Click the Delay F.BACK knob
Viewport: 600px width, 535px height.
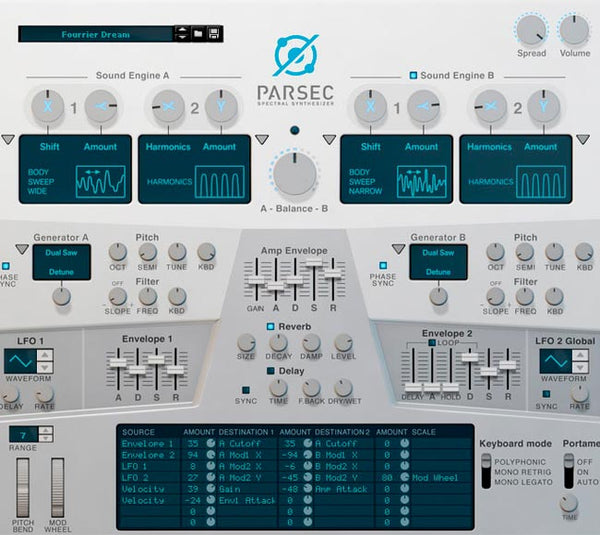coord(311,388)
